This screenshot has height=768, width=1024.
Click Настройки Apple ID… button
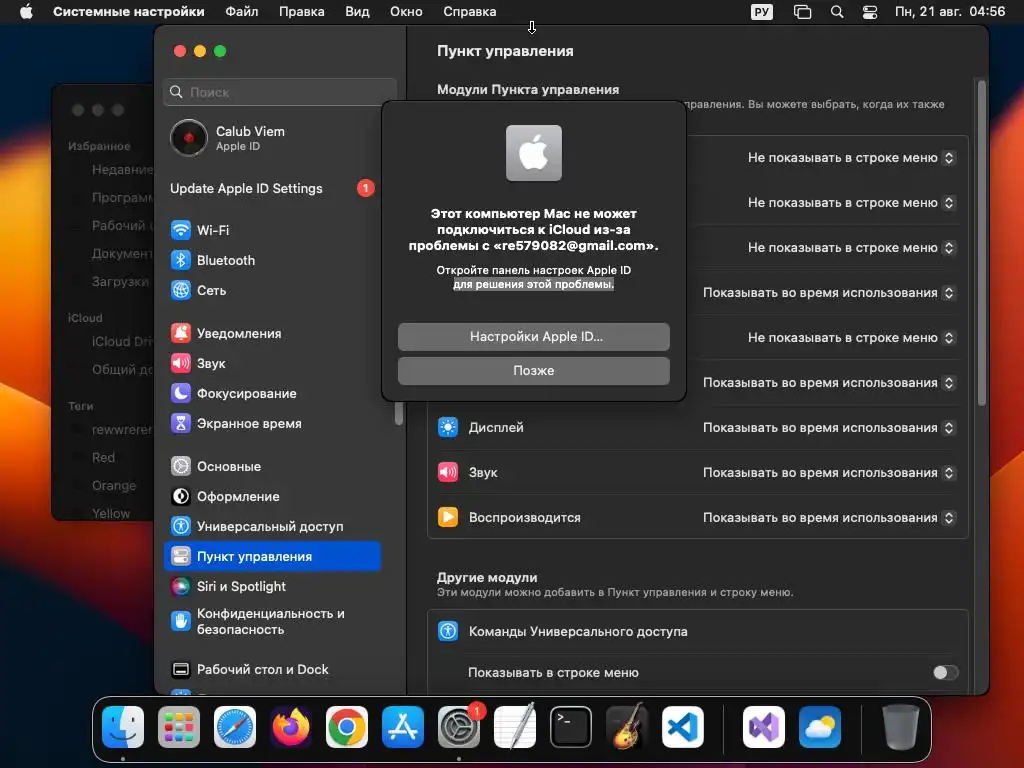pos(534,337)
